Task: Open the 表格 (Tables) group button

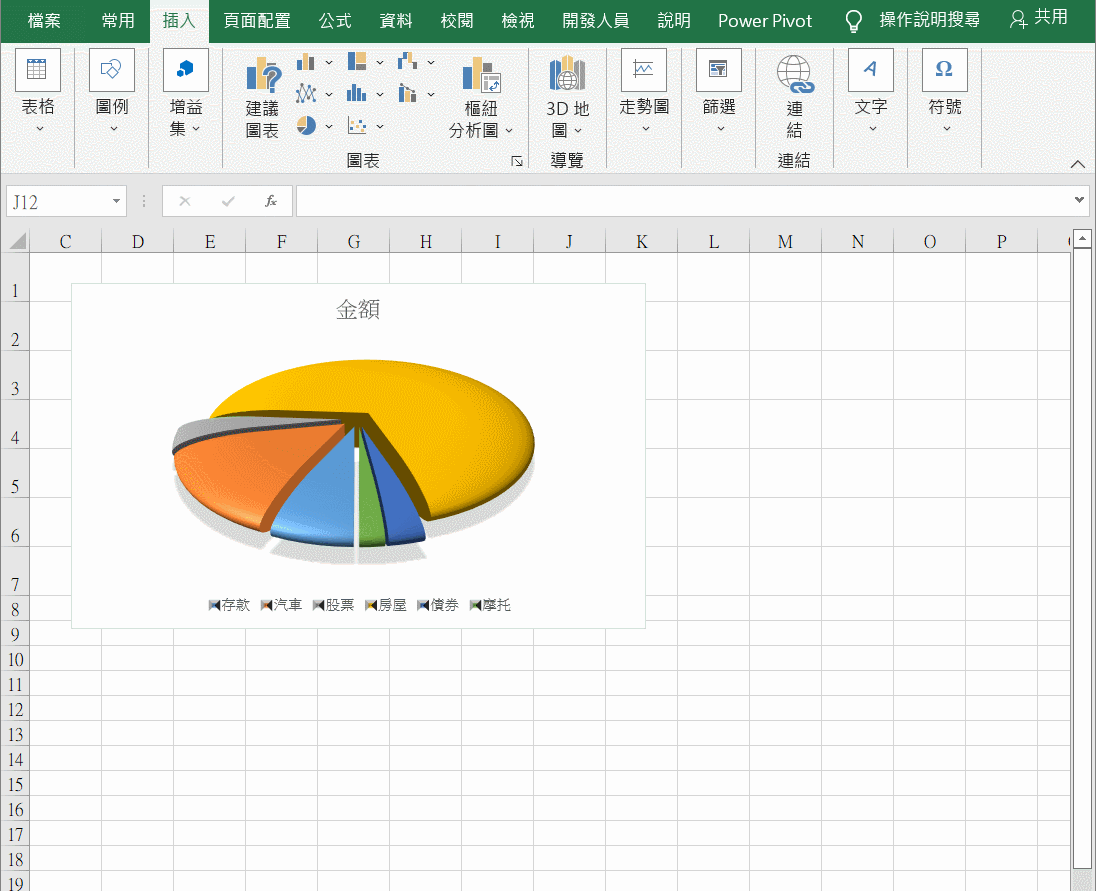Action: coord(38,91)
